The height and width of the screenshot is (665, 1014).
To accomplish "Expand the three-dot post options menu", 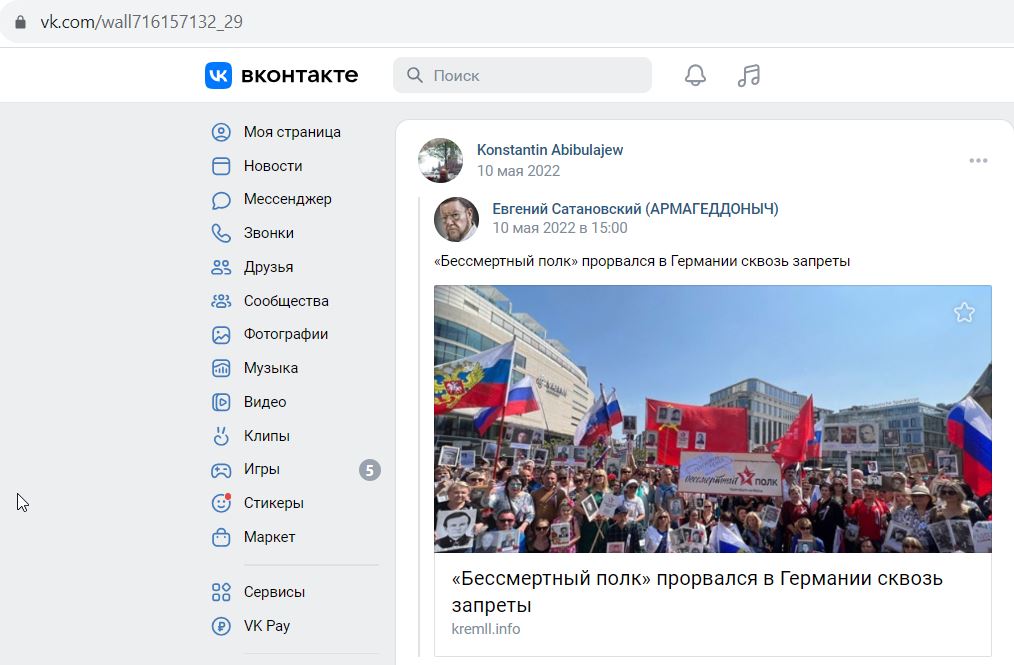I will [x=978, y=160].
